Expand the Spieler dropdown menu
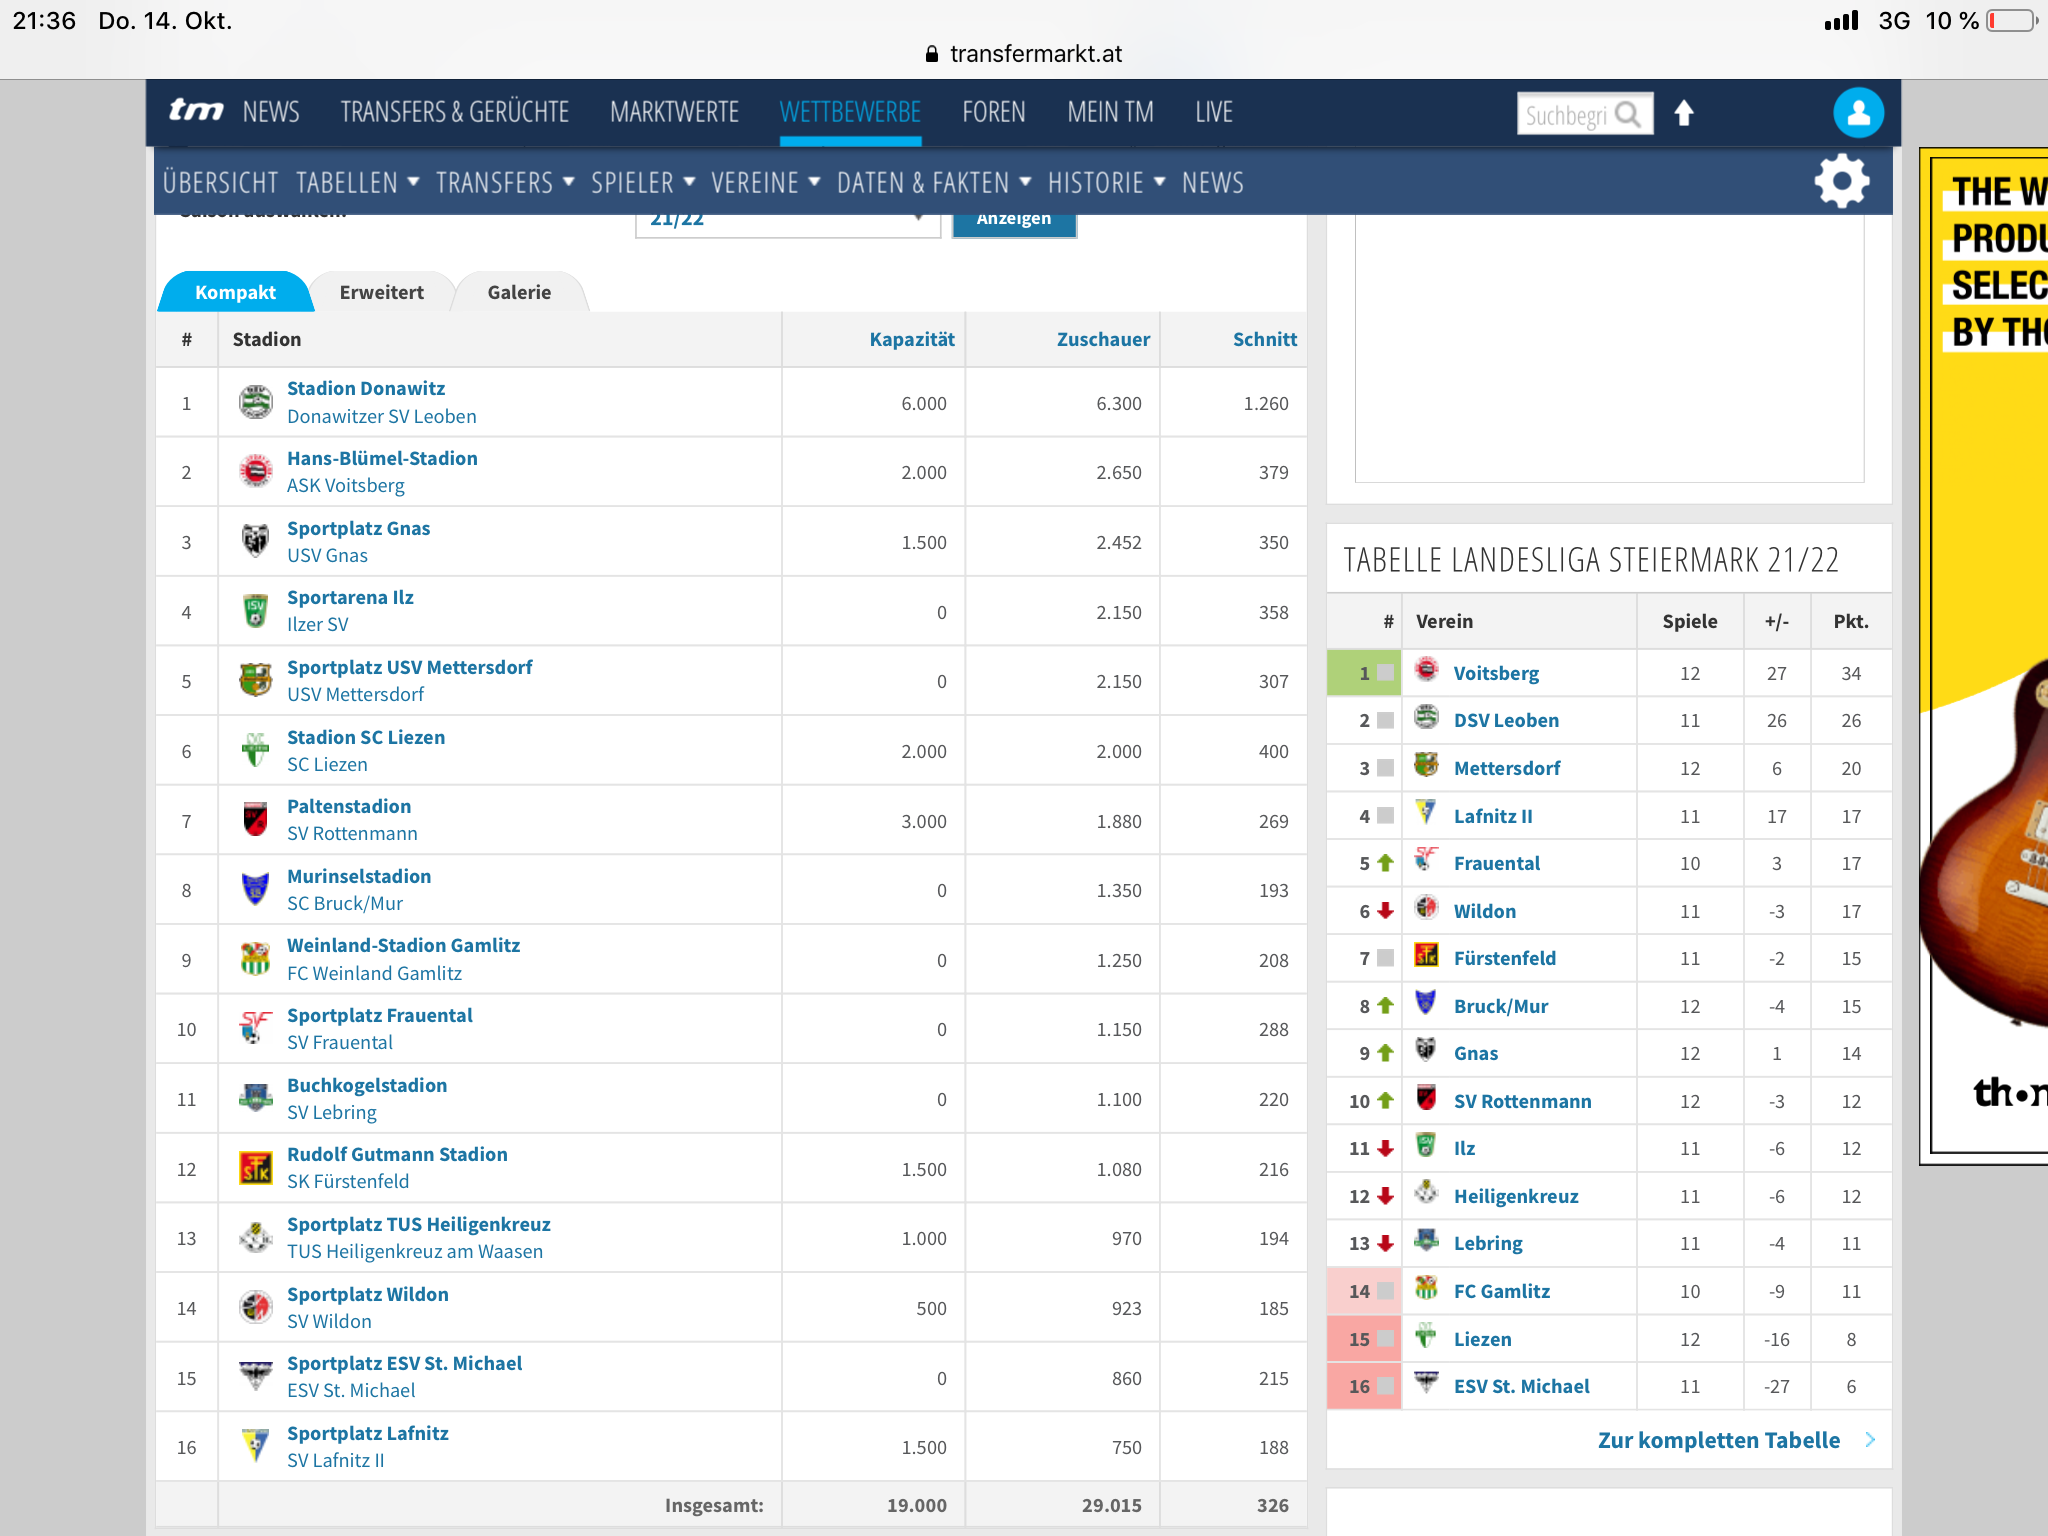 click(643, 182)
